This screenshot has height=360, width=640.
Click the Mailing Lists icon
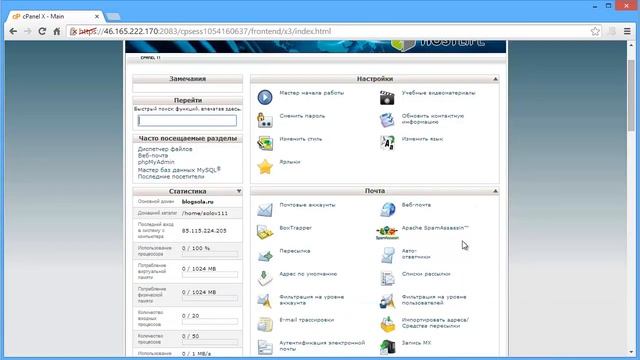point(387,278)
